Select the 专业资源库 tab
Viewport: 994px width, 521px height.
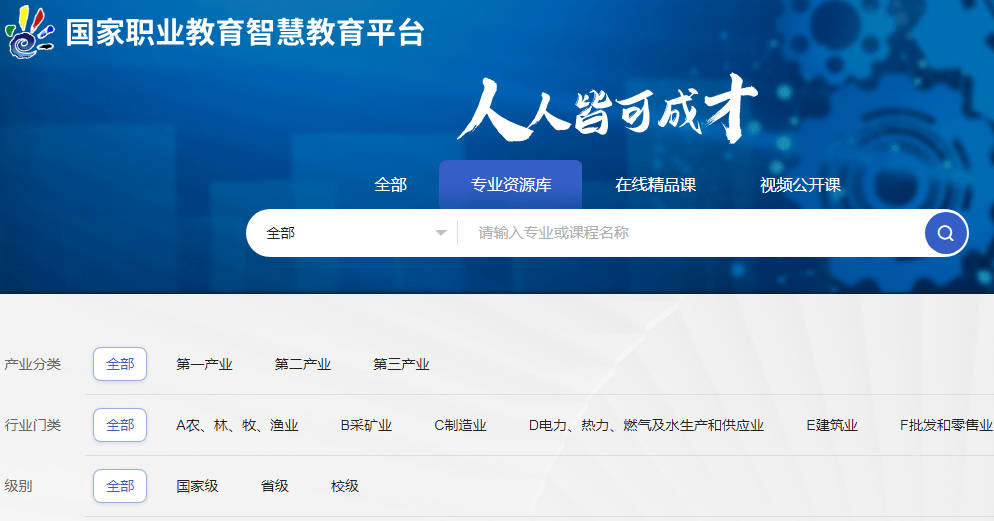click(x=510, y=185)
